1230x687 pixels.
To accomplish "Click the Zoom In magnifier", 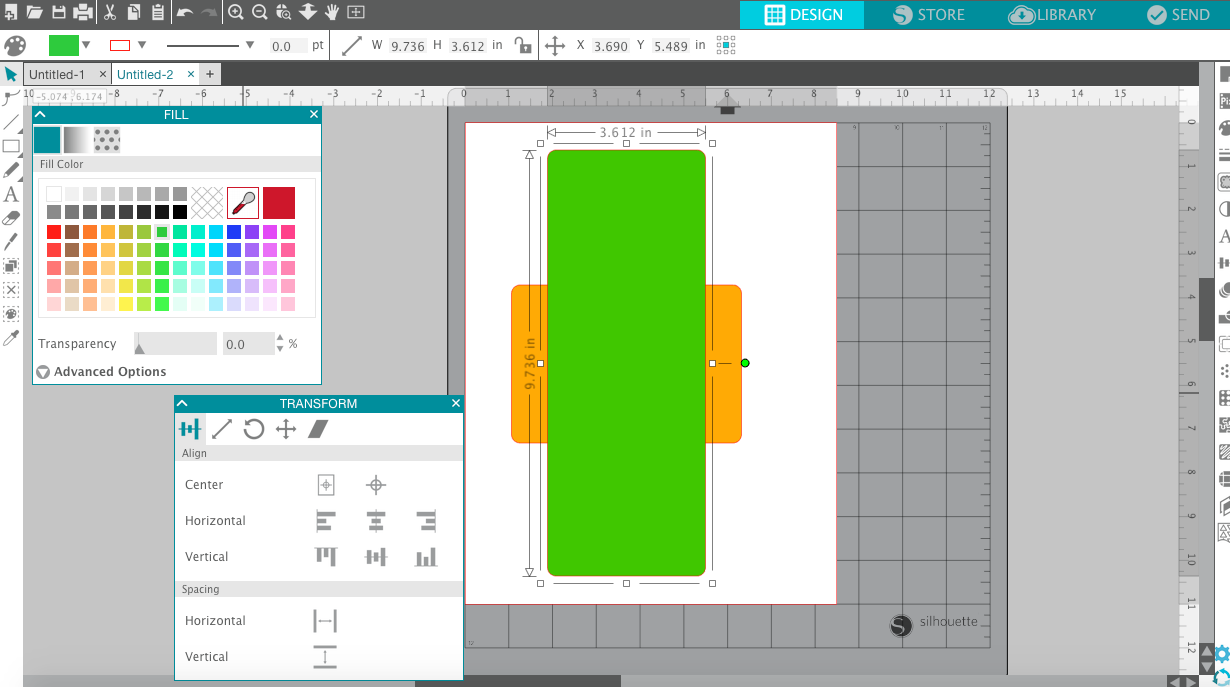I will pyautogui.click(x=235, y=13).
